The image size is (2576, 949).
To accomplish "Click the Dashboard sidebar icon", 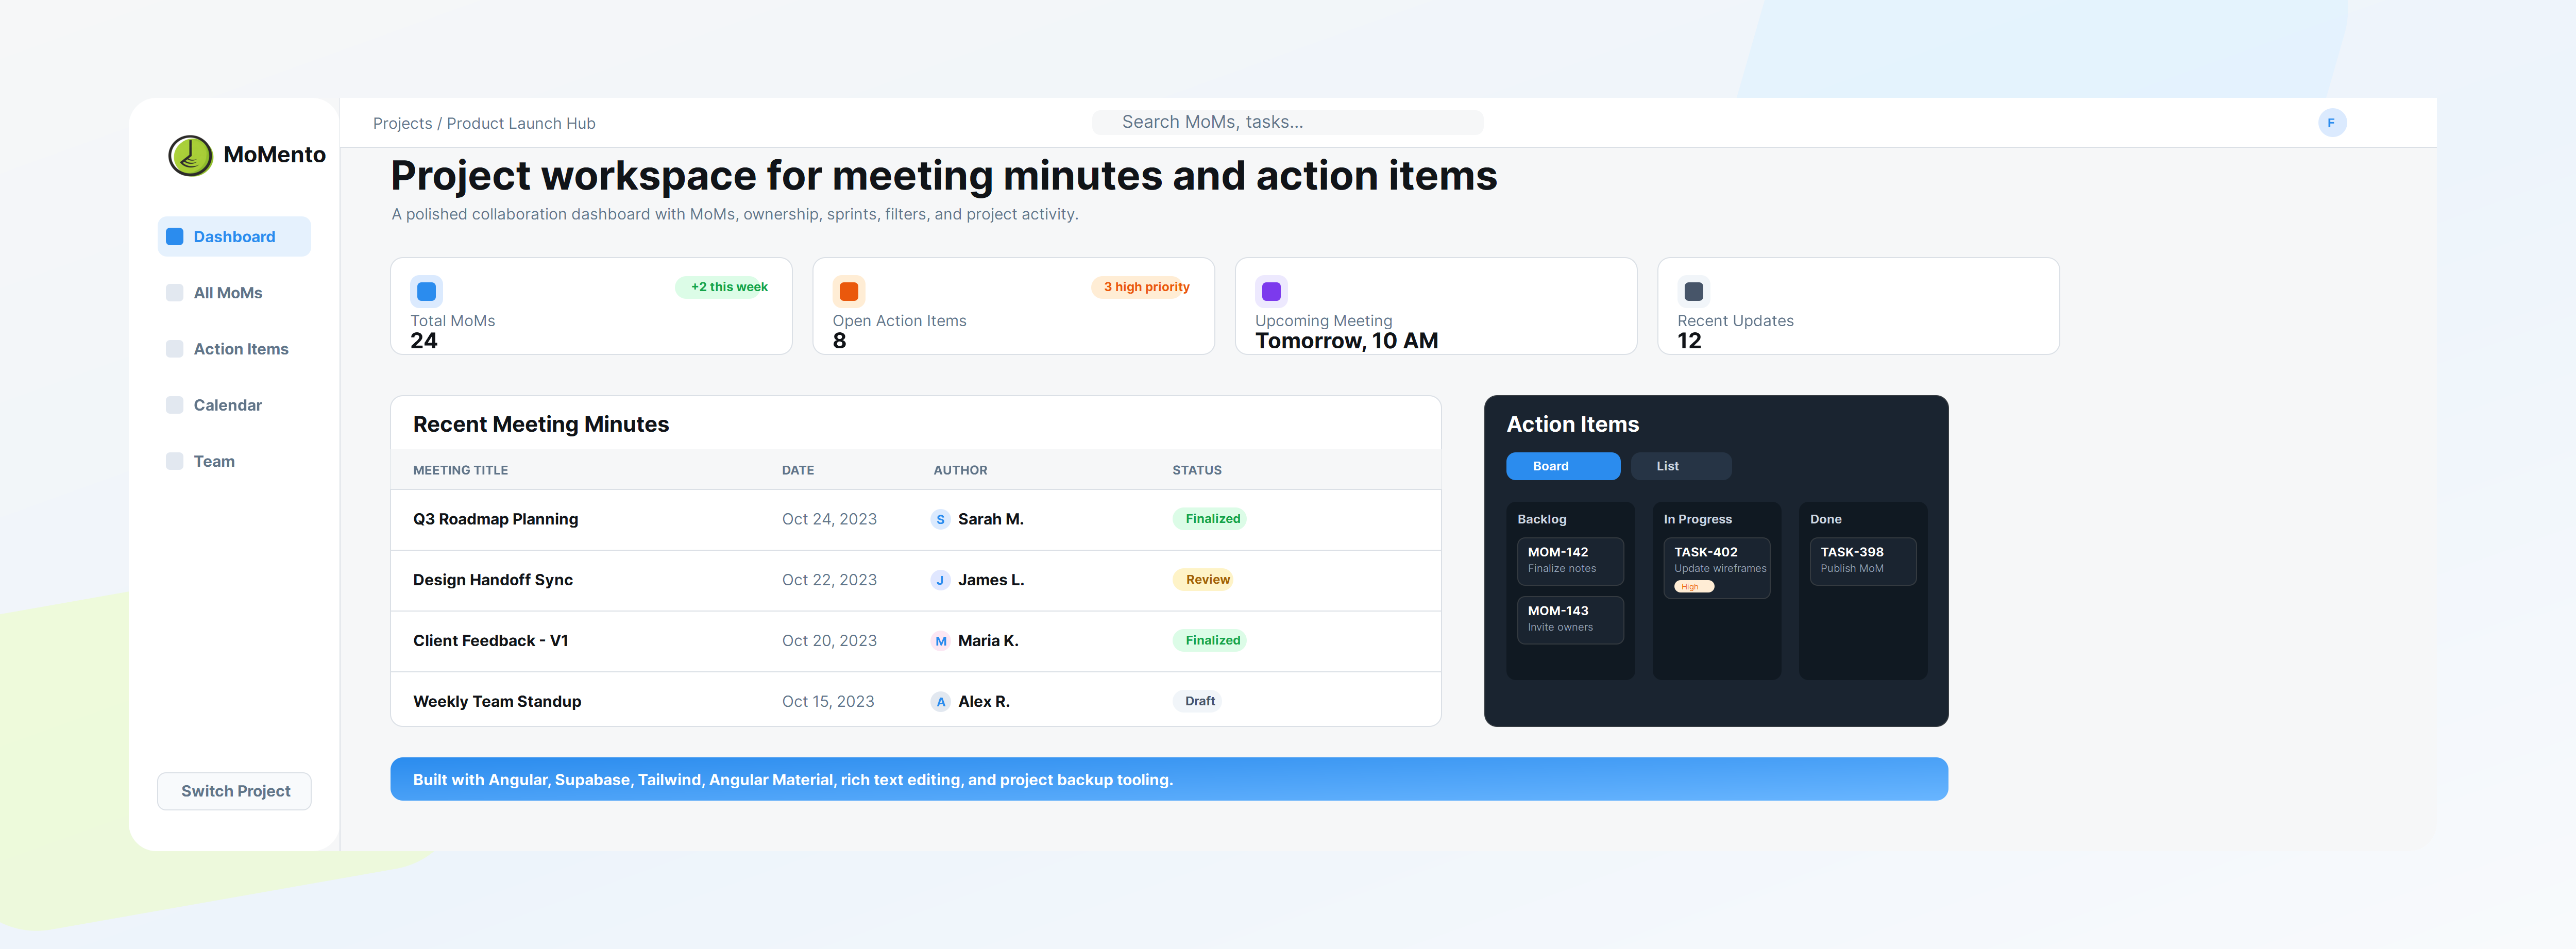I will pos(175,237).
